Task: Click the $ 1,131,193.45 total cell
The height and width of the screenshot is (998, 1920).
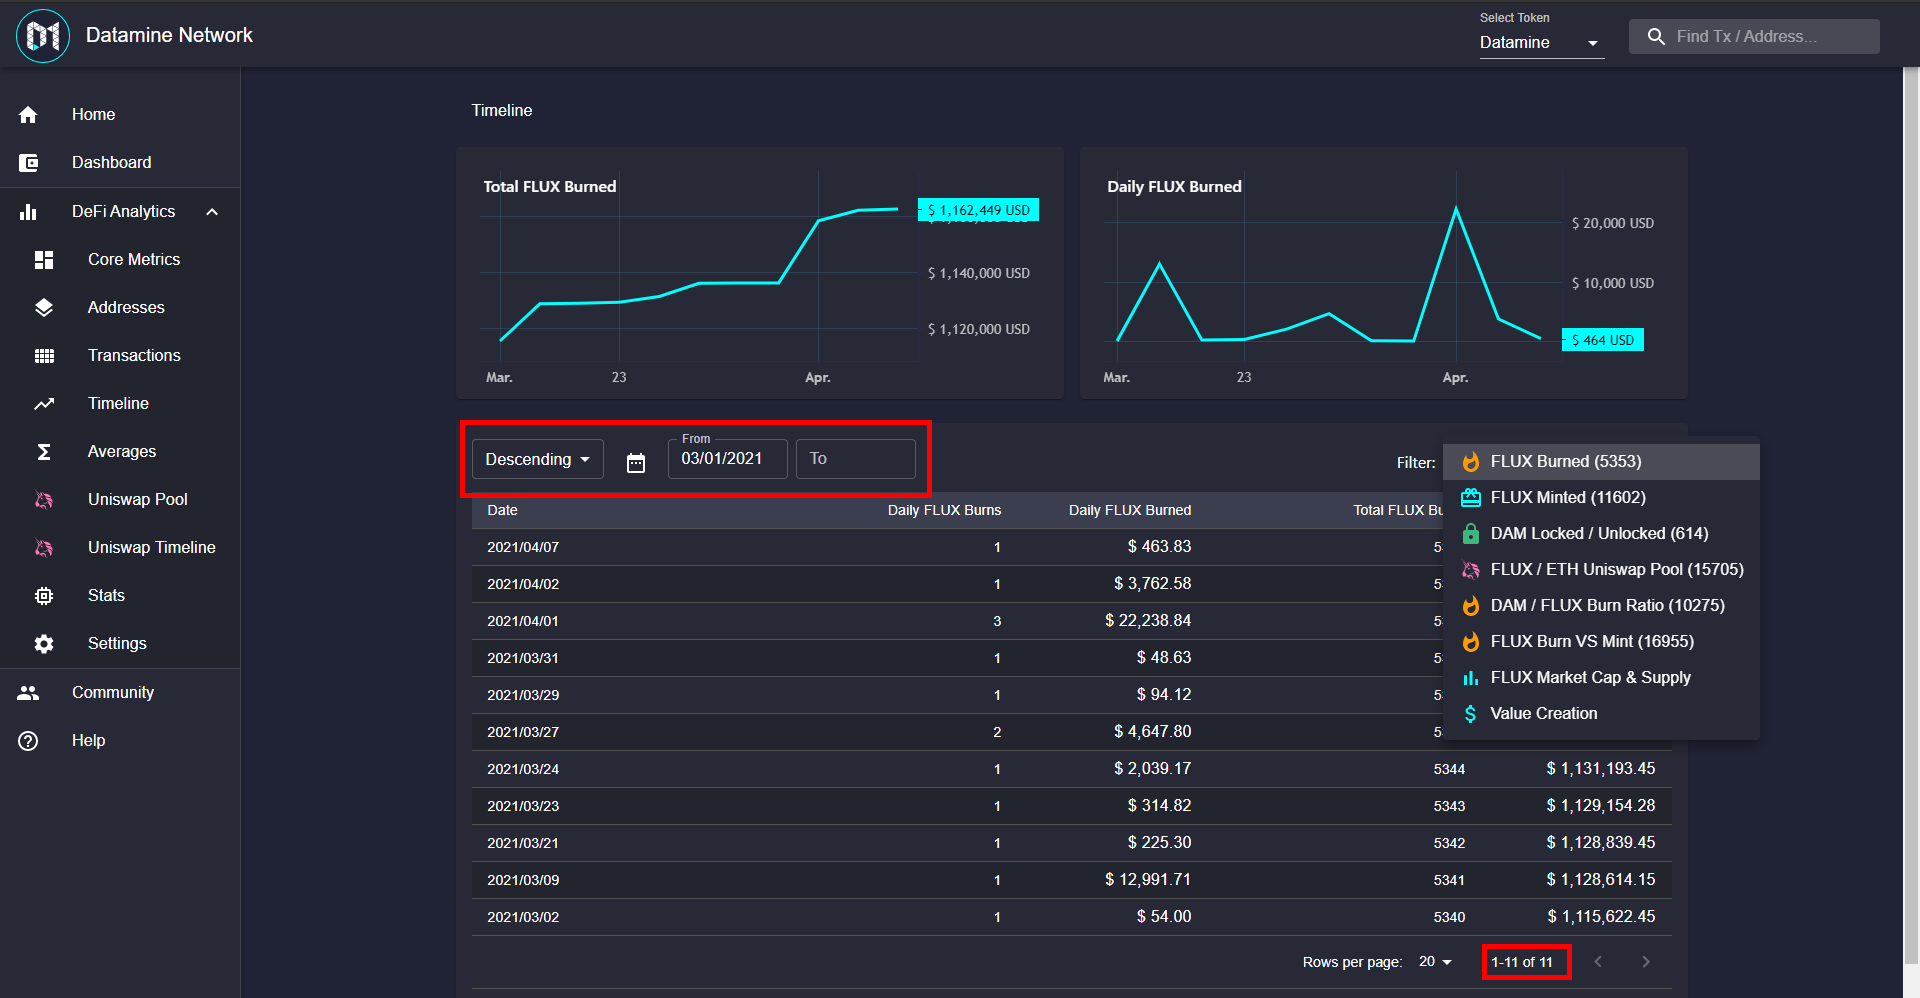Action: pos(1601,769)
